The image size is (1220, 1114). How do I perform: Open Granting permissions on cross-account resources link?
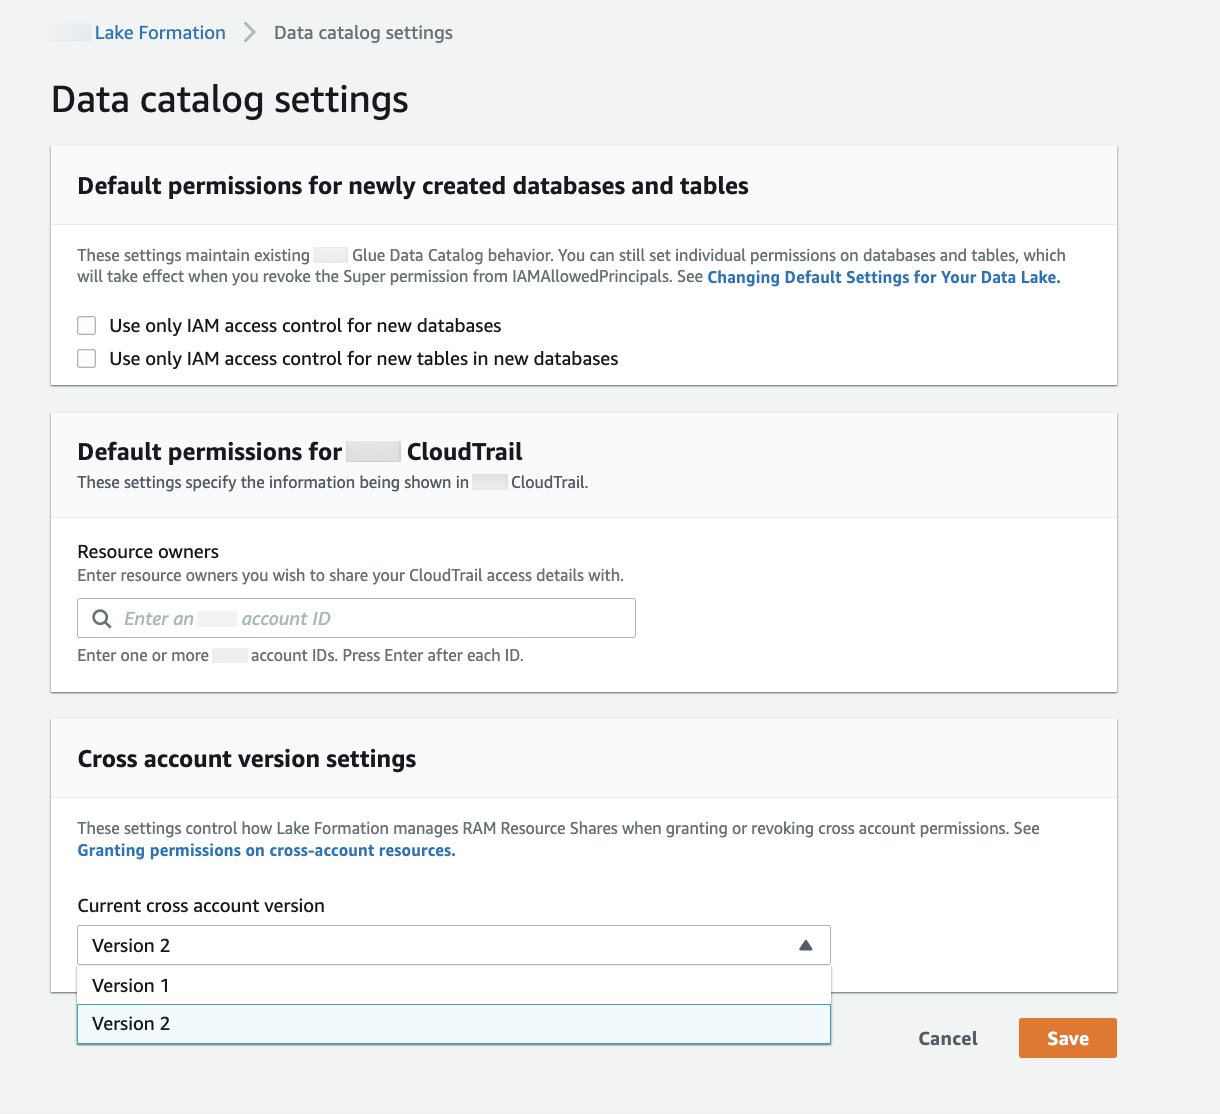pyautogui.click(x=266, y=851)
